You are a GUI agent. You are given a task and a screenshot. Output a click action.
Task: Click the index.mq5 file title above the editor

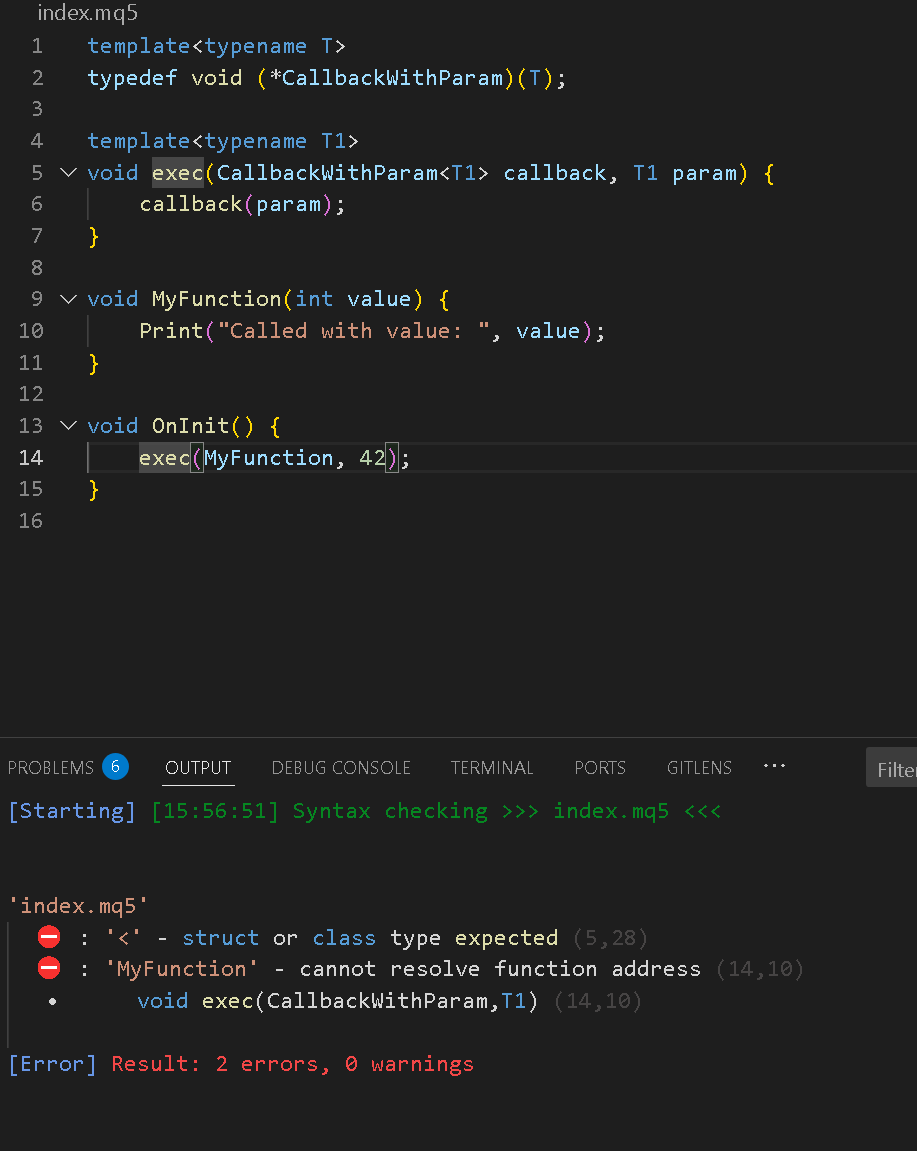coord(87,13)
